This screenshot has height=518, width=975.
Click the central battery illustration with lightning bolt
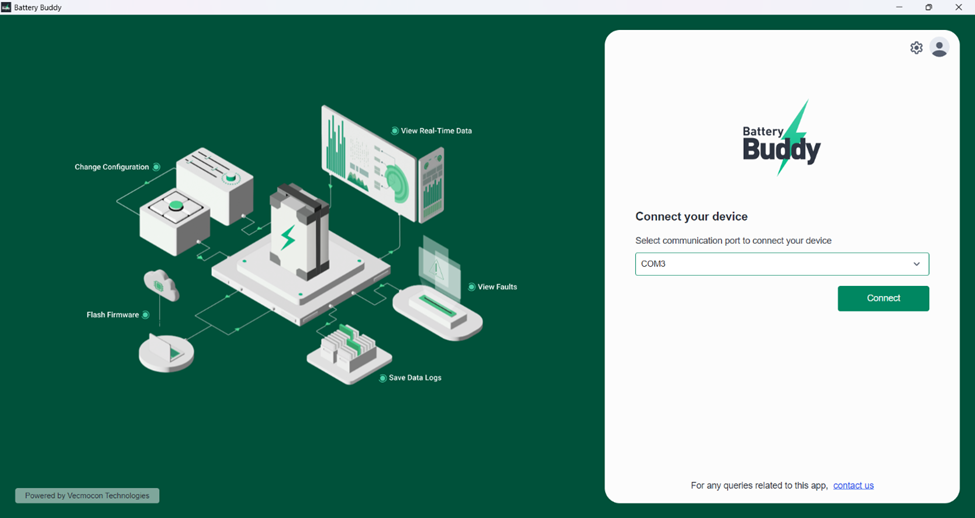pos(296,232)
